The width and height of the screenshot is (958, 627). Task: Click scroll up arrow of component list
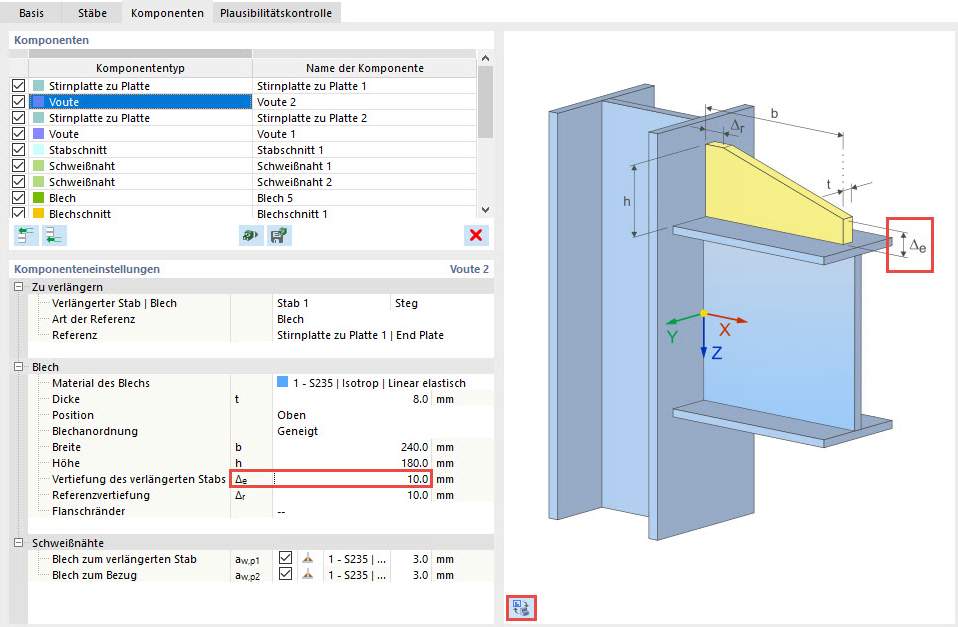(x=486, y=59)
